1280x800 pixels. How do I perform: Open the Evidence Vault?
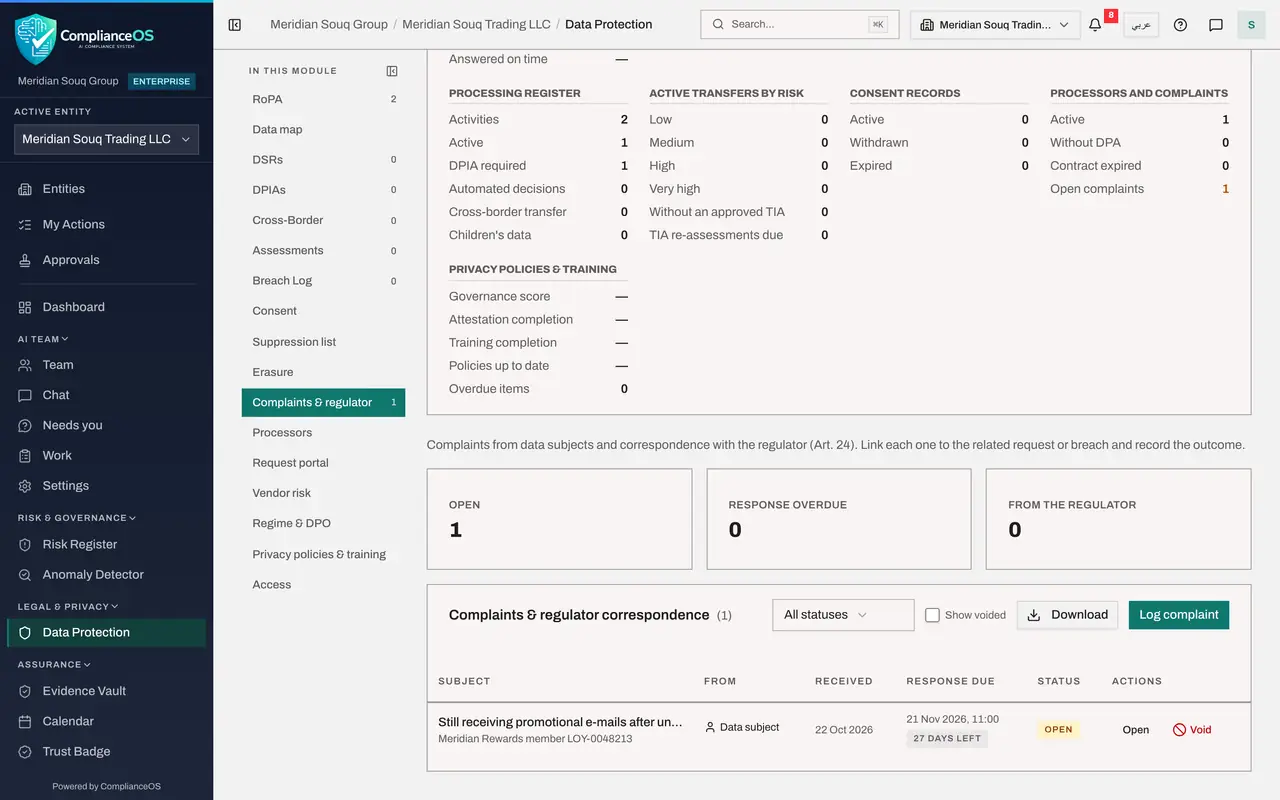[106, 691]
